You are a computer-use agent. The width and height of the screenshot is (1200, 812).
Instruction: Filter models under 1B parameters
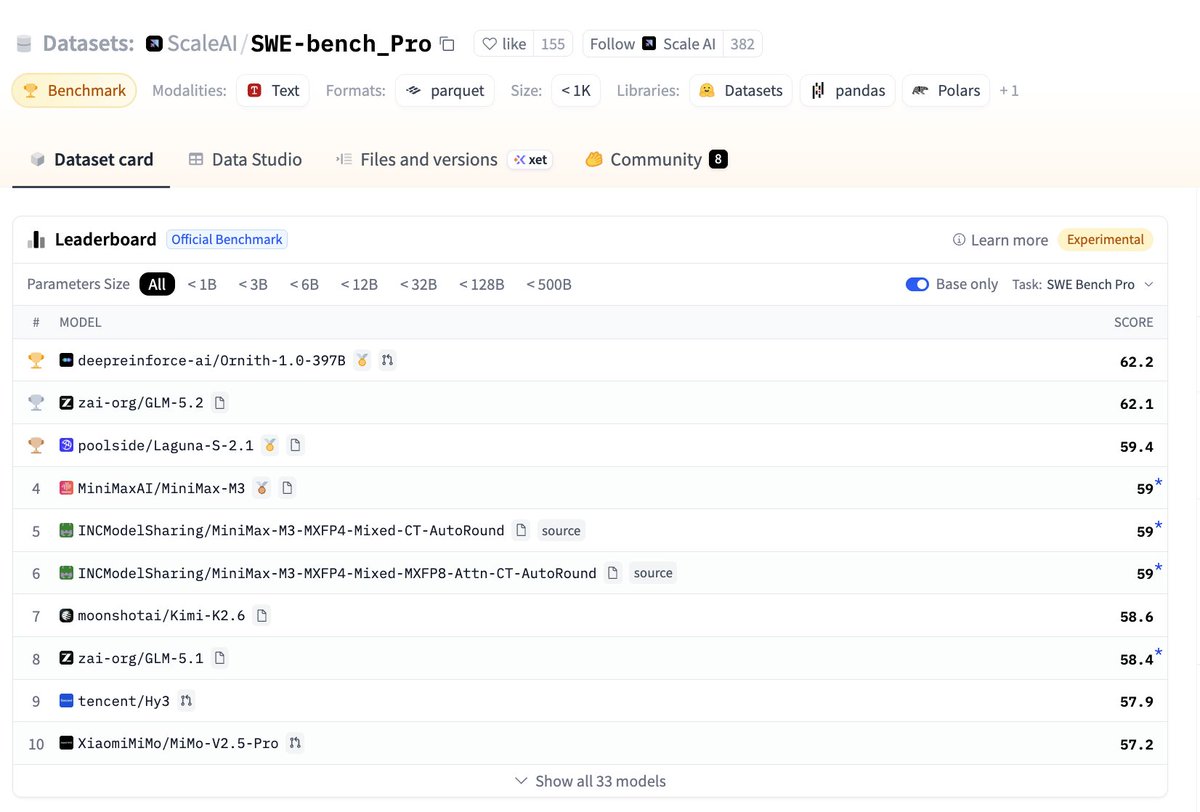coord(202,284)
